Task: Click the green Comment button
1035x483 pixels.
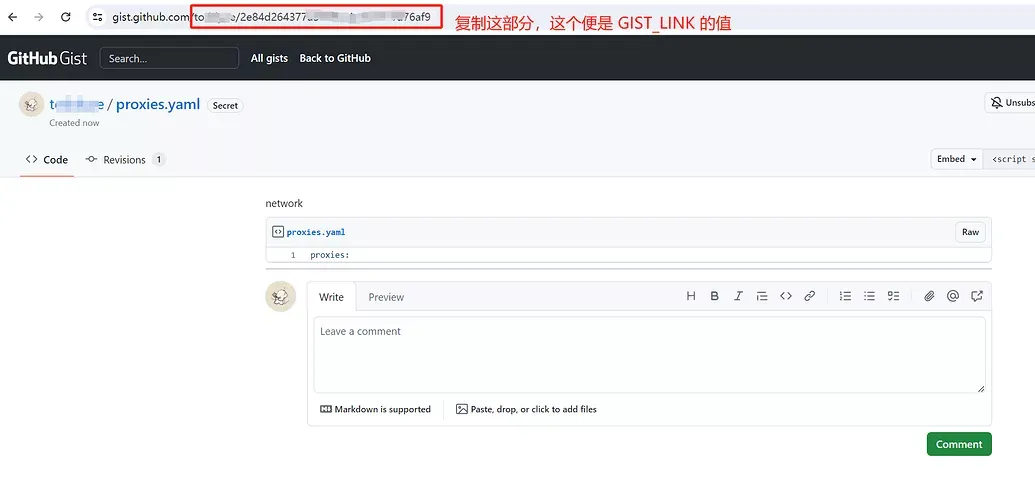Action: point(958,444)
